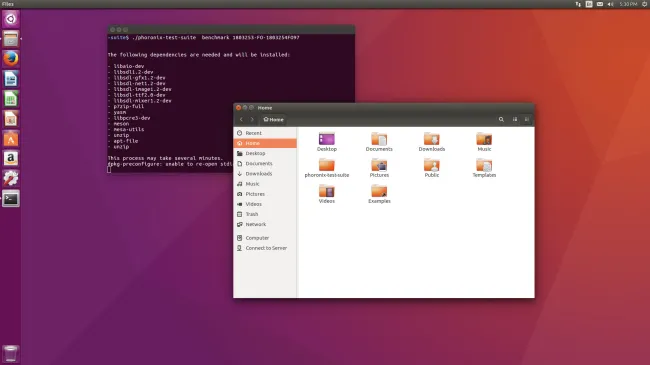
Task: Click the search icon in Files toolbar
Action: point(501,119)
